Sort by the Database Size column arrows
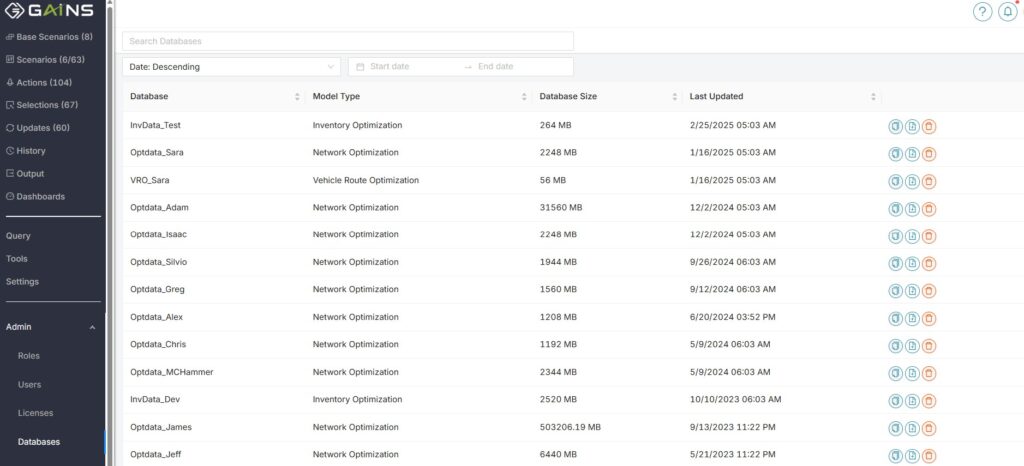1024x466 pixels. (x=675, y=97)
